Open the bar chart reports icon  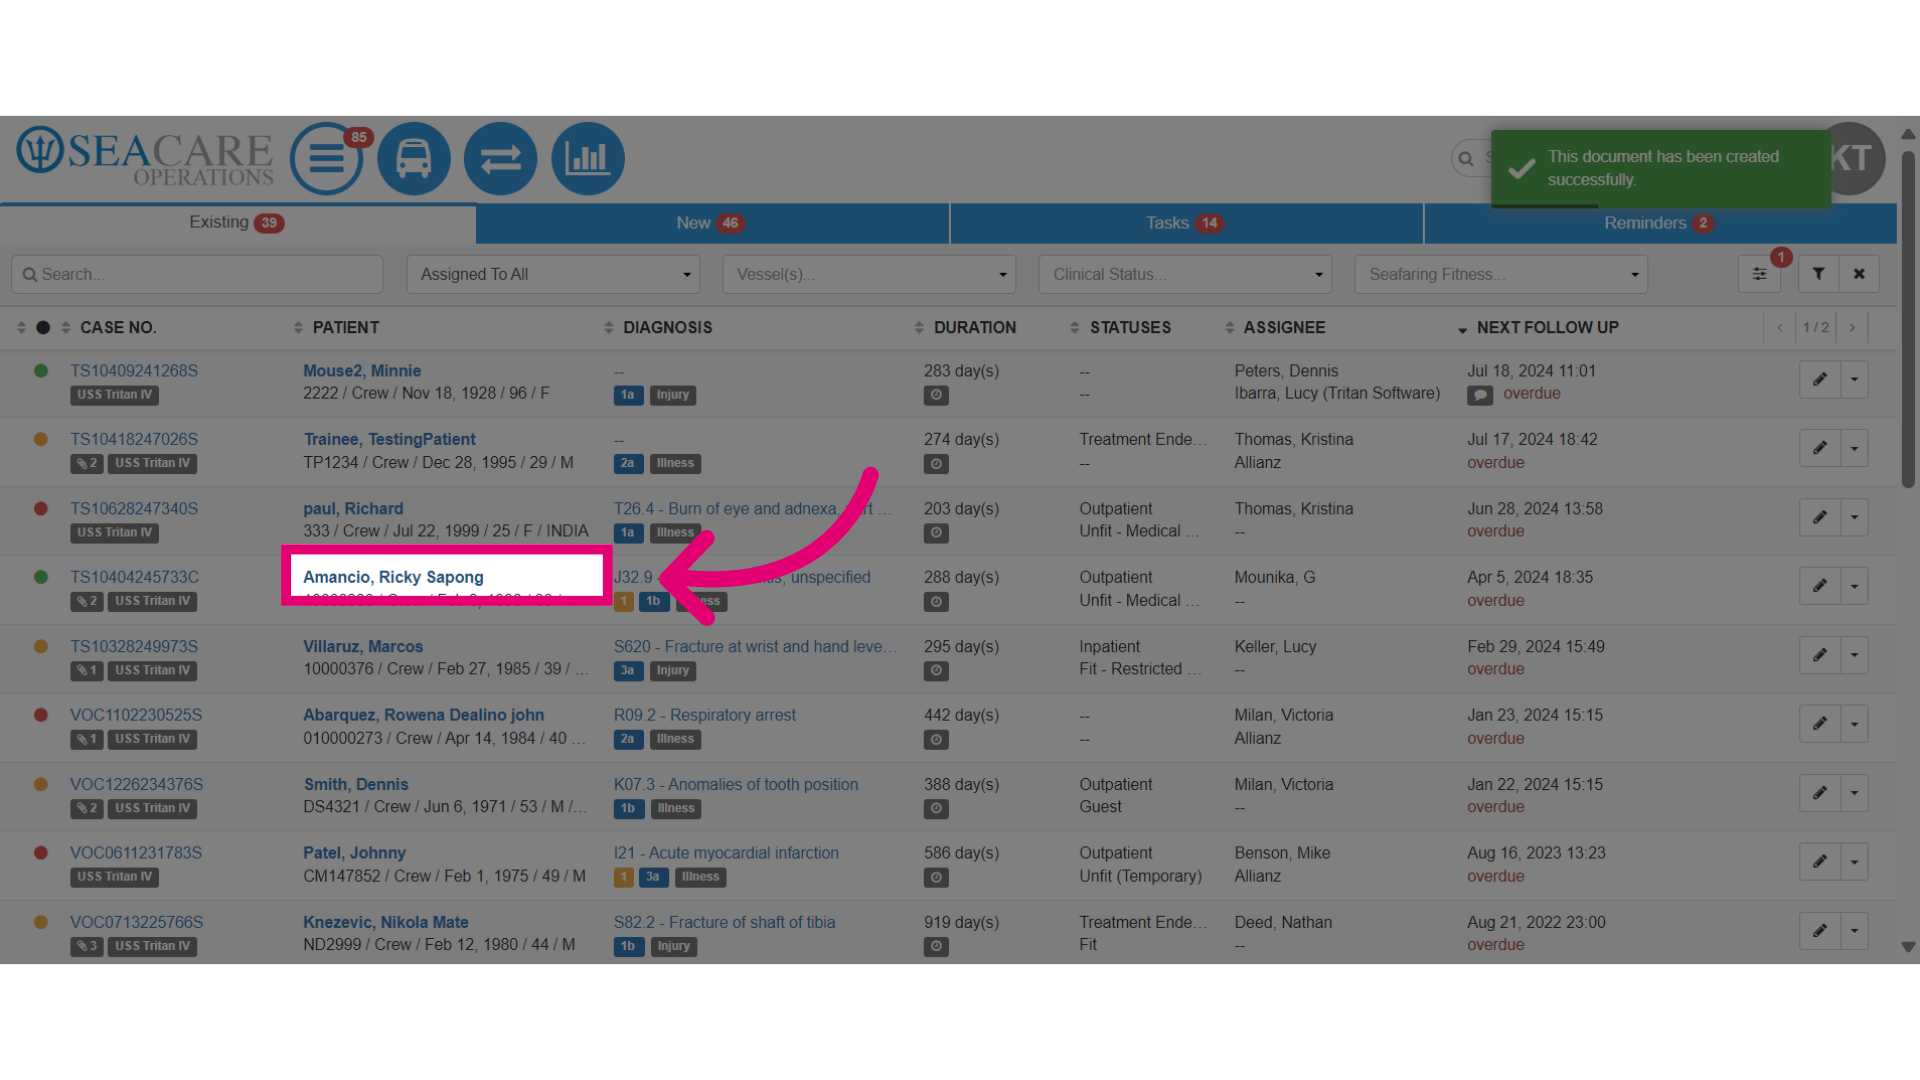[588, 158]
